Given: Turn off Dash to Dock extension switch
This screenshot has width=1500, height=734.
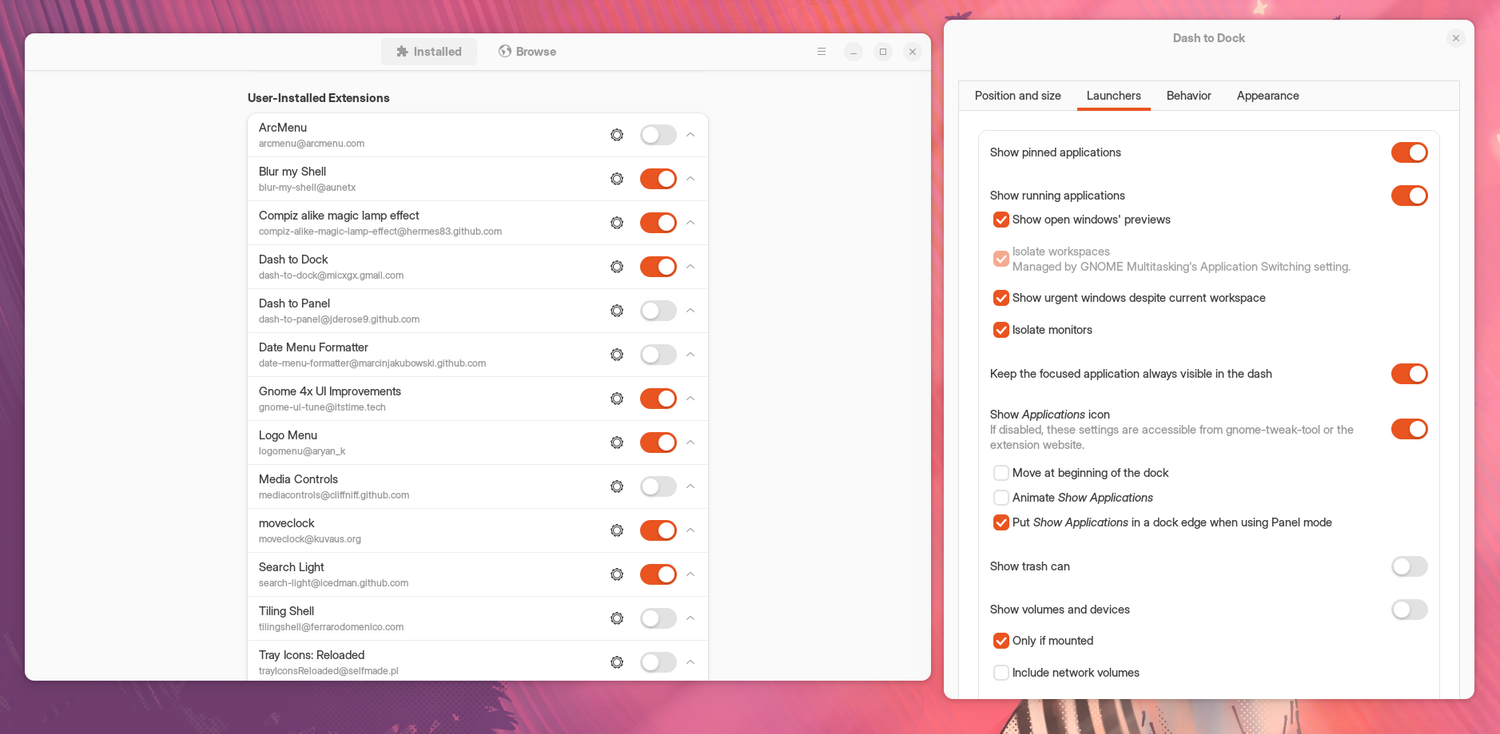Looking at the screenshot, I should pyautogui.click(x=658, y=267).
